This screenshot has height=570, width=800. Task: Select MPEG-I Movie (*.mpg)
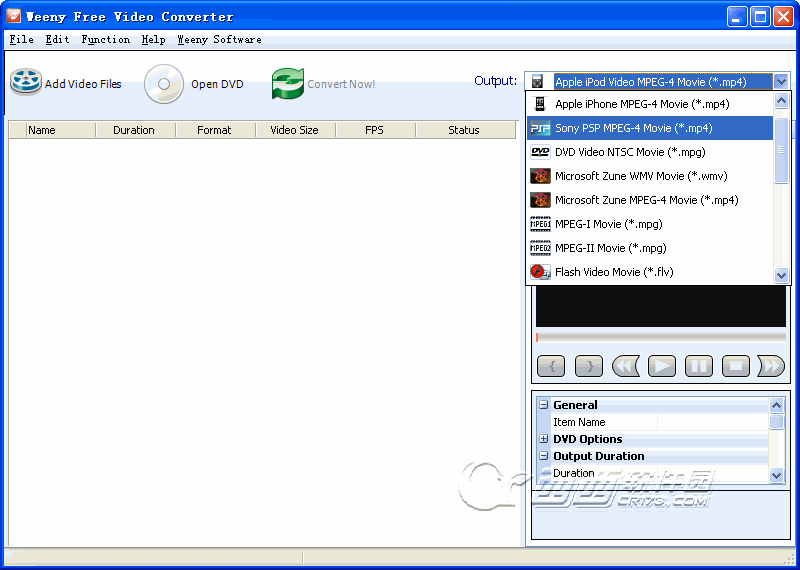(650, 224)
